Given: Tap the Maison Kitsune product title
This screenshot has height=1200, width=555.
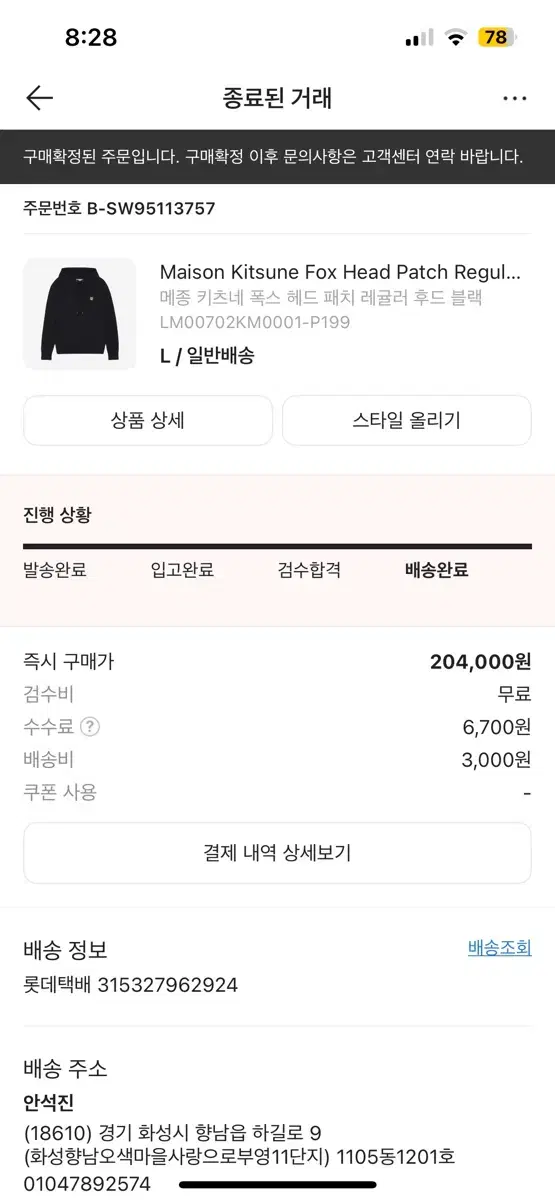Looking at the screenshot, I should pyautogui.click(x=341, y=272).
